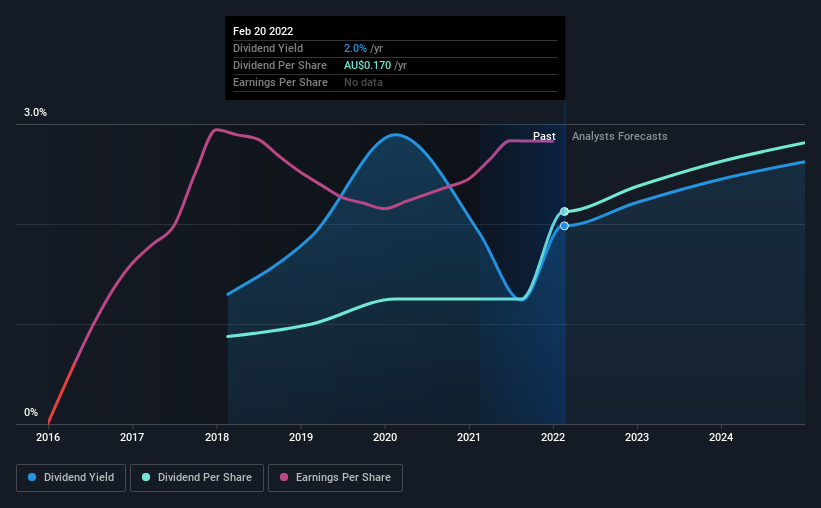
Task: Click the 2023 x-axis label
Action: click(x=637, y=437)
